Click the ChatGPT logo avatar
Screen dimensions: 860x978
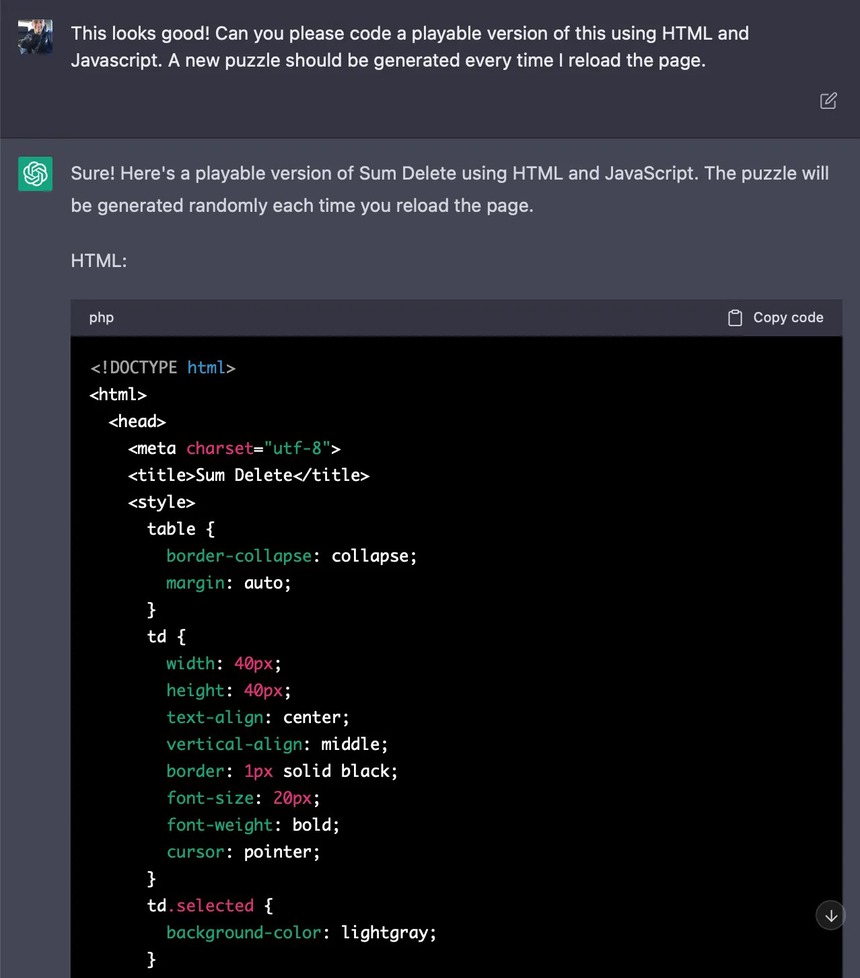(x=35, y=174)
